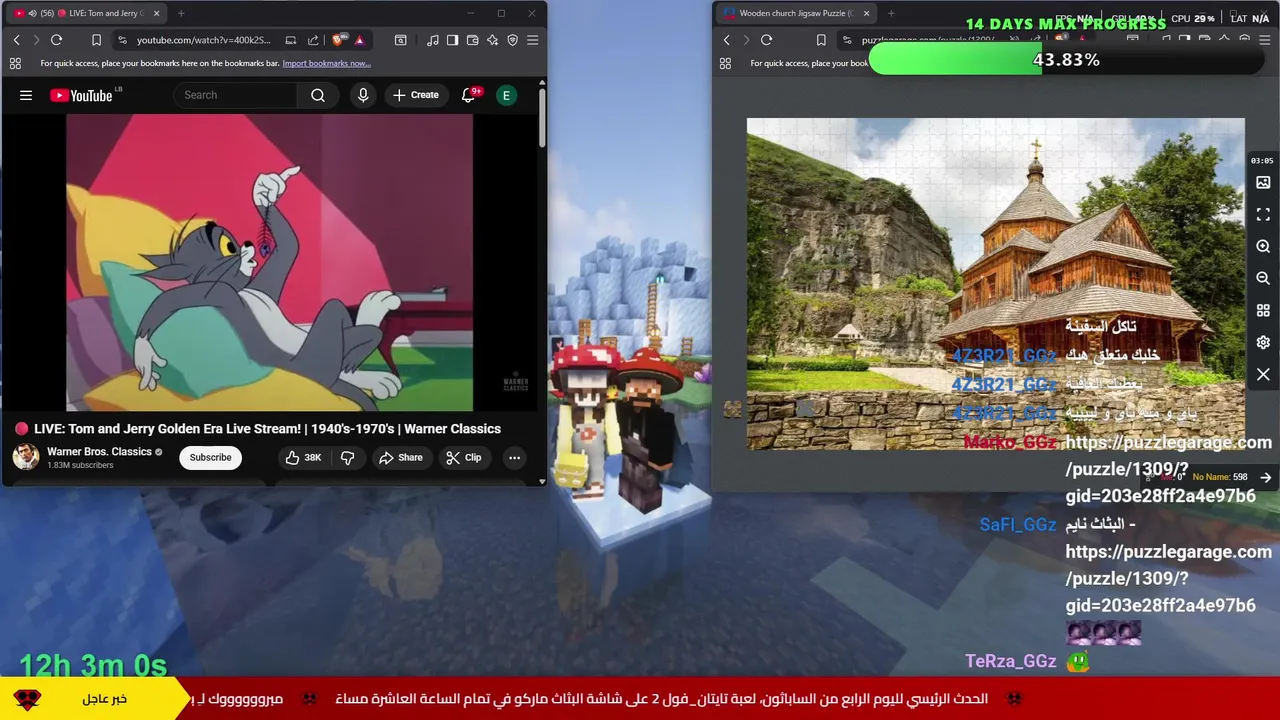Arrange puzzle pieces with grid icon
The height and width of the screenshot is (720, 1280).
coord(1263,310)
